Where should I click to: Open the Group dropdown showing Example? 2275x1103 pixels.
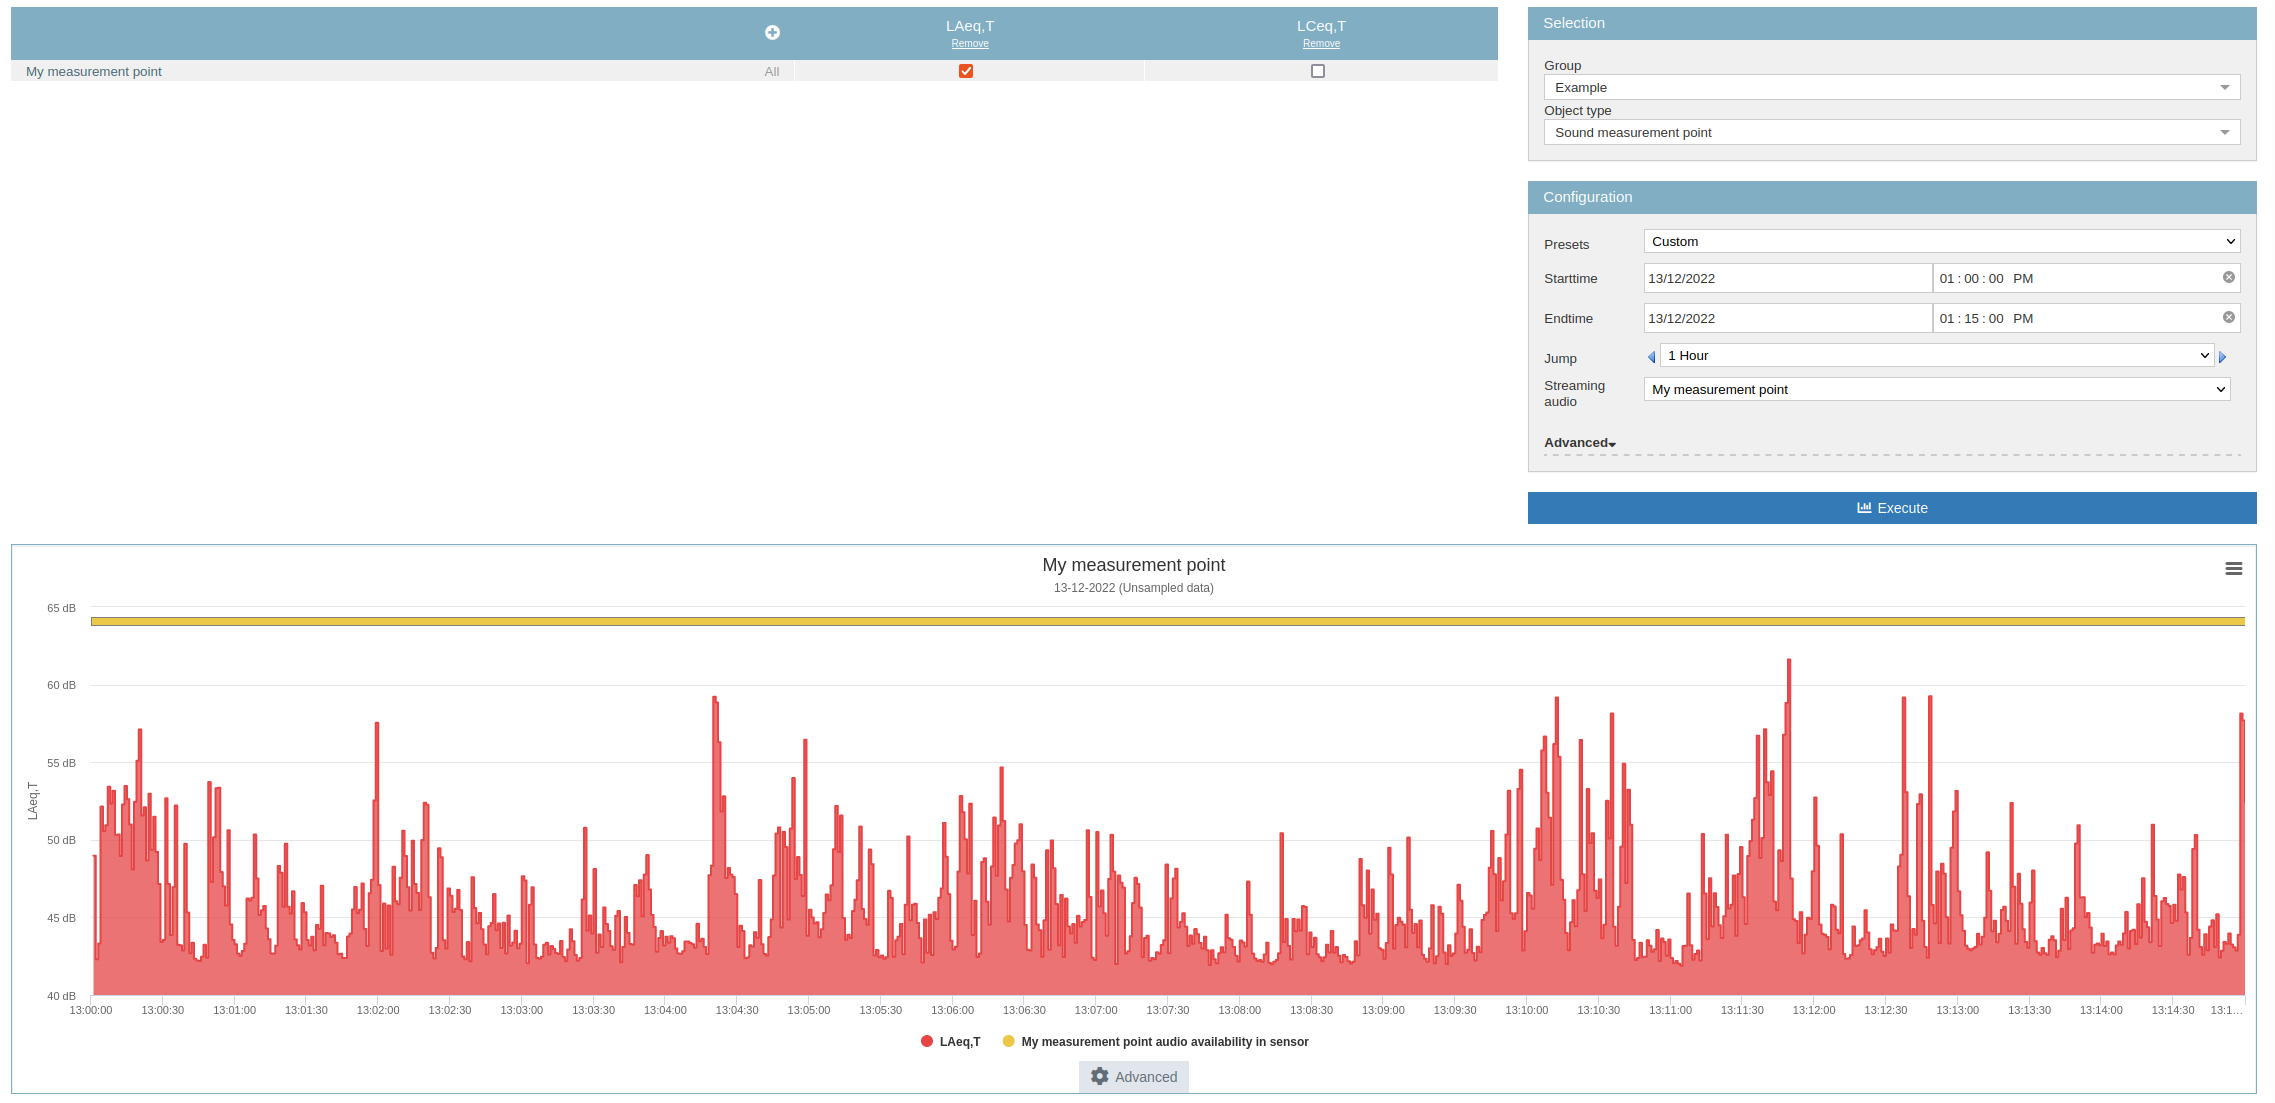coord(1891,87)
